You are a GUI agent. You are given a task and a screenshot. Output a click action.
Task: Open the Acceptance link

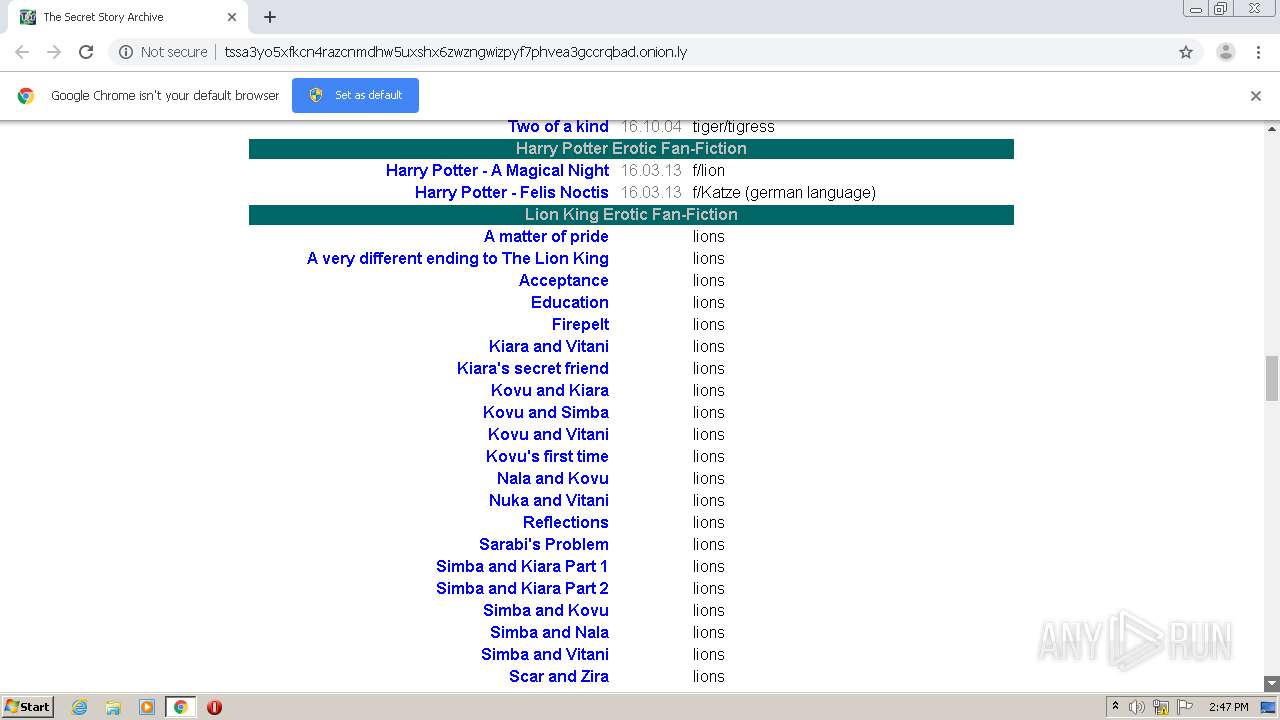(x=564, y=280)
